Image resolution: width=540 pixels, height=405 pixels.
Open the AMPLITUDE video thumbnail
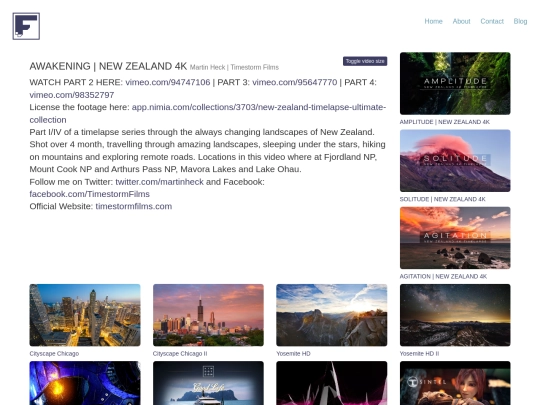455,83
